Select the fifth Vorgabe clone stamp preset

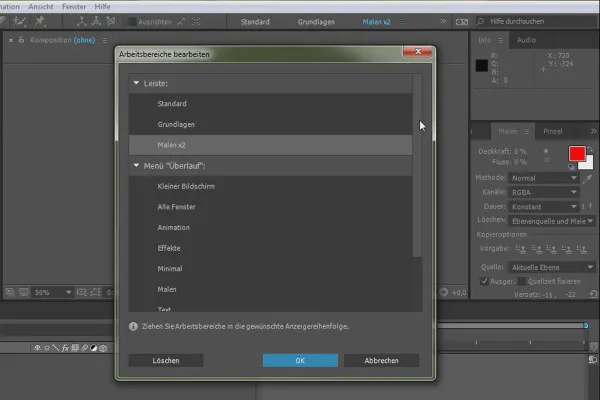[x=582, y=249]
